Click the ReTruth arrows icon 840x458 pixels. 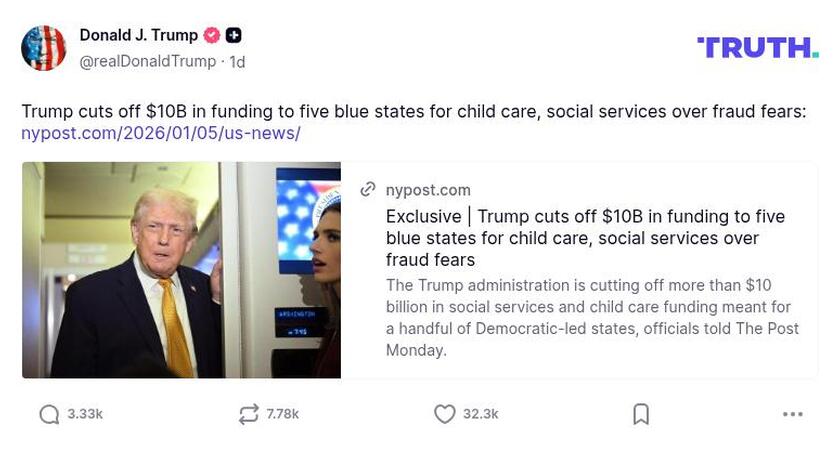coord(248,414)
